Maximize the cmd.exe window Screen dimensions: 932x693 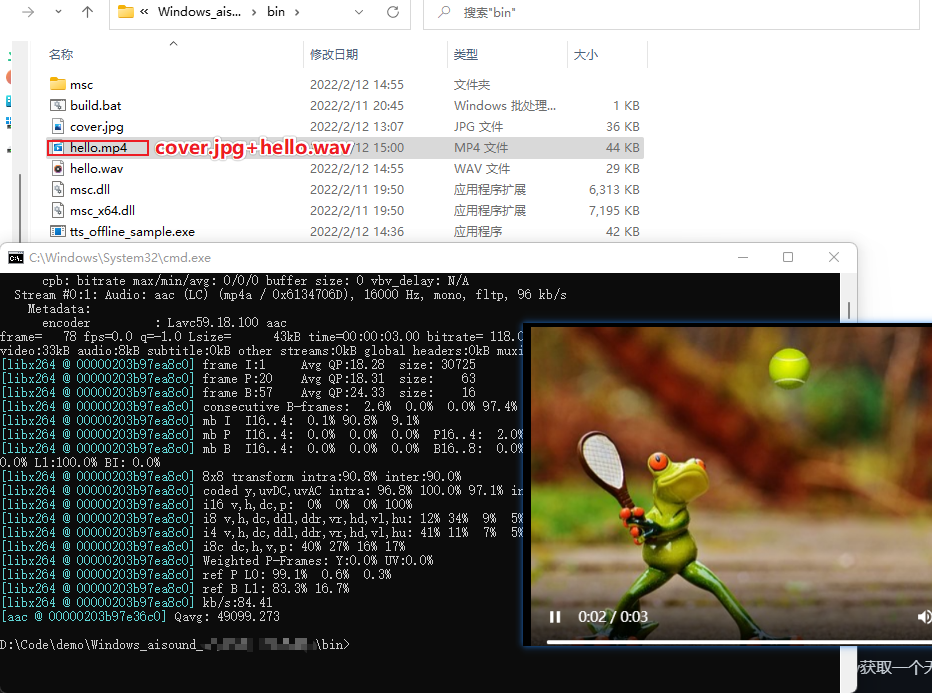(788, 257)
